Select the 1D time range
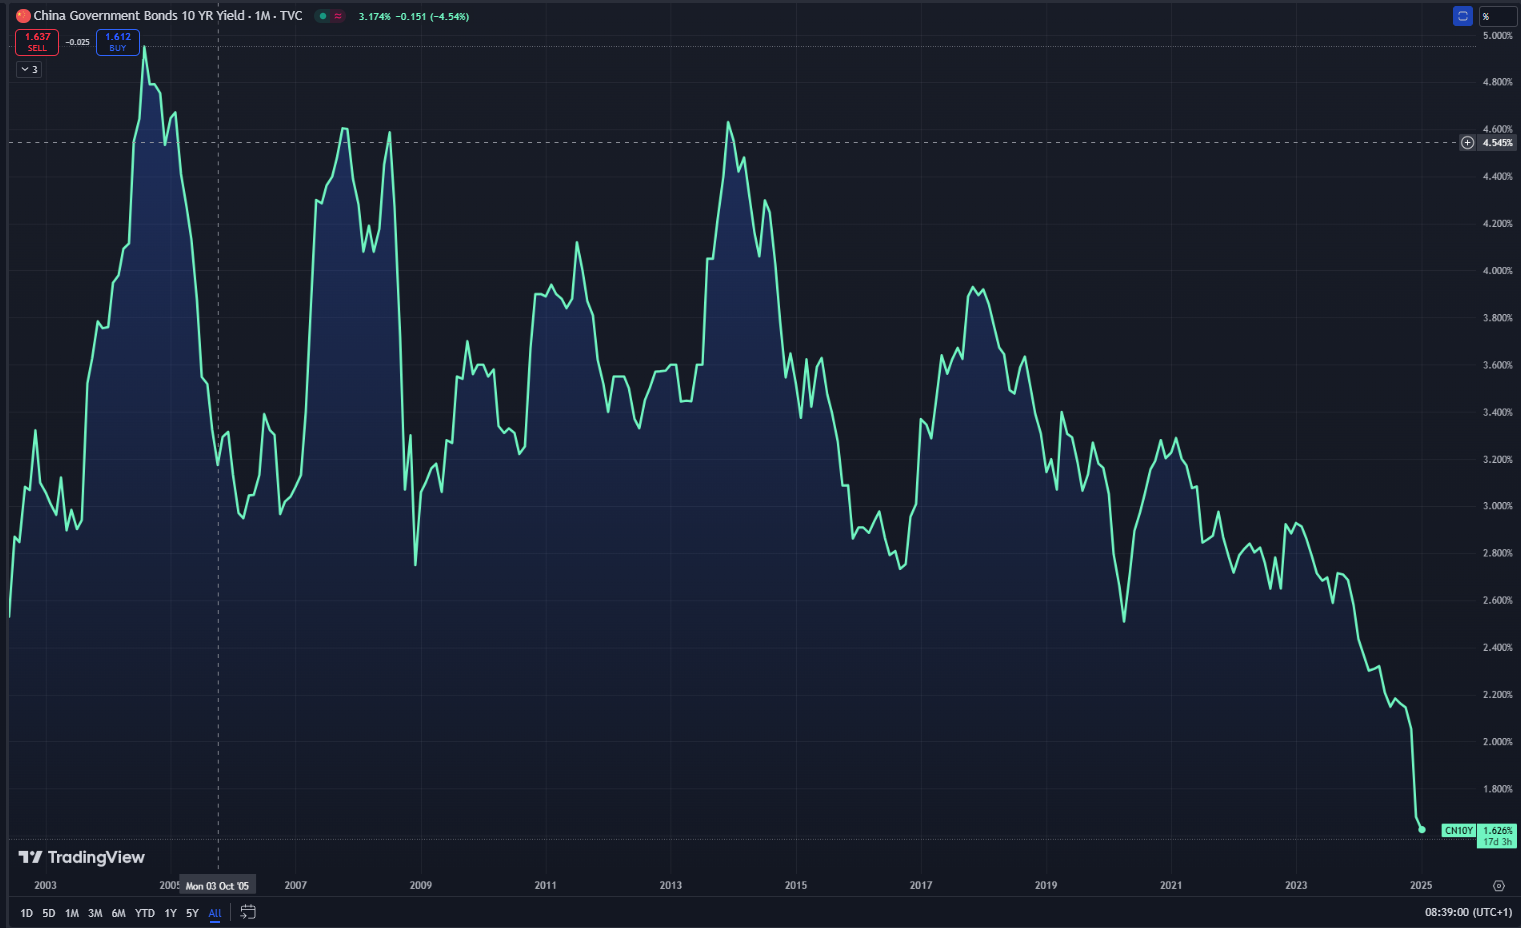Viewport: 1521px width, 928px height. 26,913
